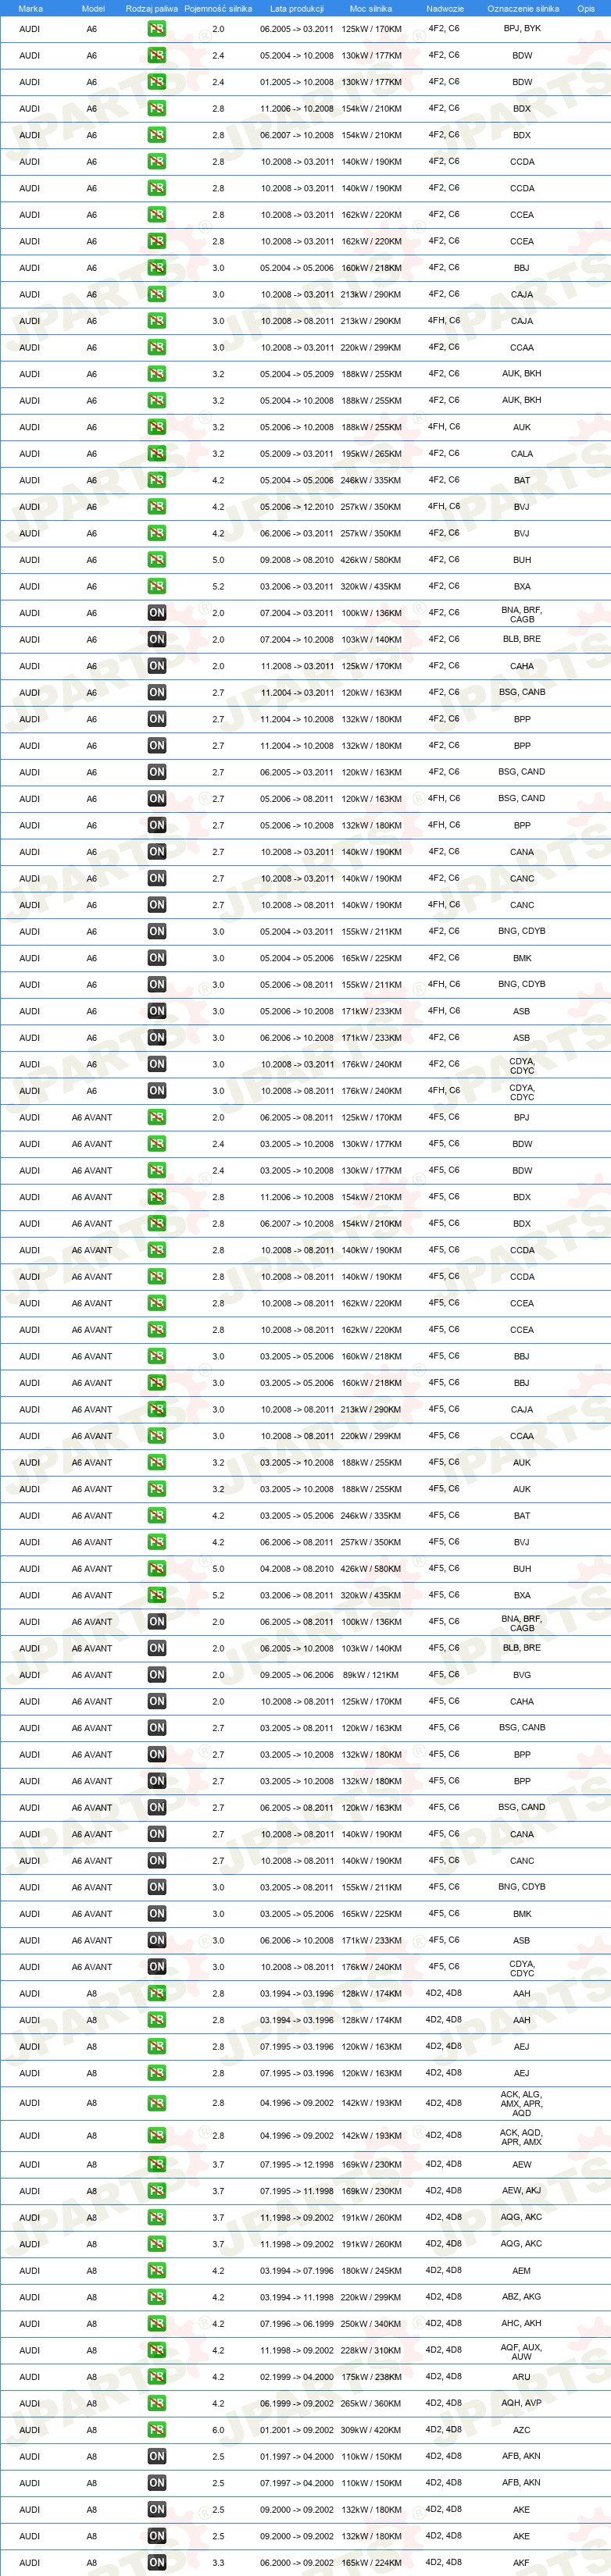Click the petrol icon in the A8 250kW AHC, AKH row
611x2576 pixels.
(157, 2323)
